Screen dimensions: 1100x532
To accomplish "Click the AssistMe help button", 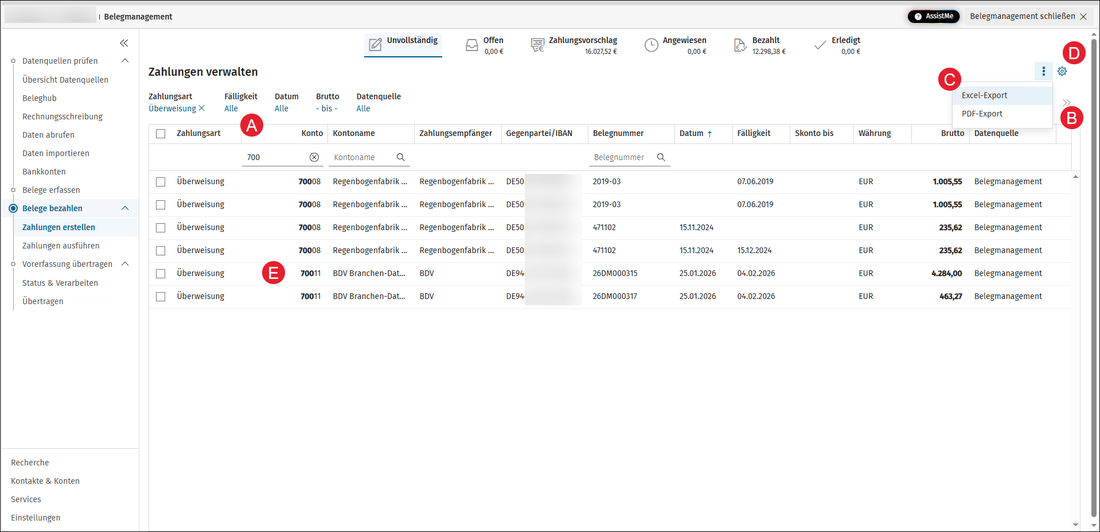I will 933,16.
